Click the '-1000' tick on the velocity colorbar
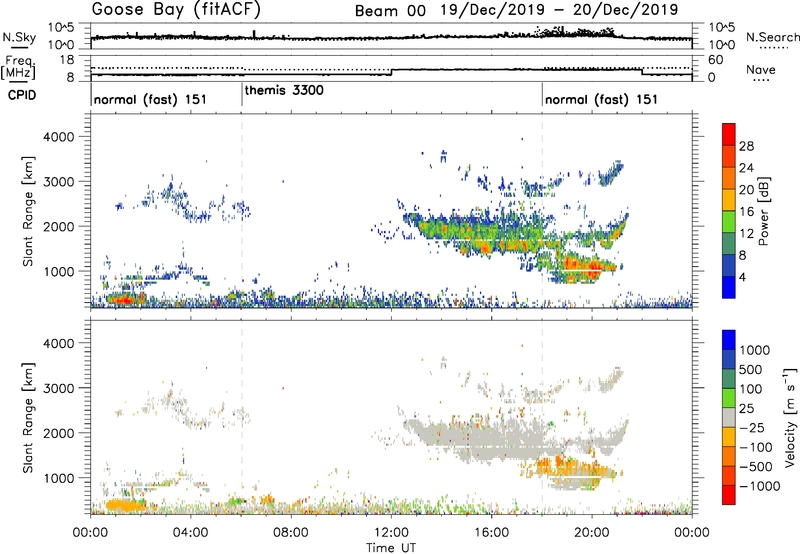The width and height of the screenshot is (800, 554). coord(760,486)
